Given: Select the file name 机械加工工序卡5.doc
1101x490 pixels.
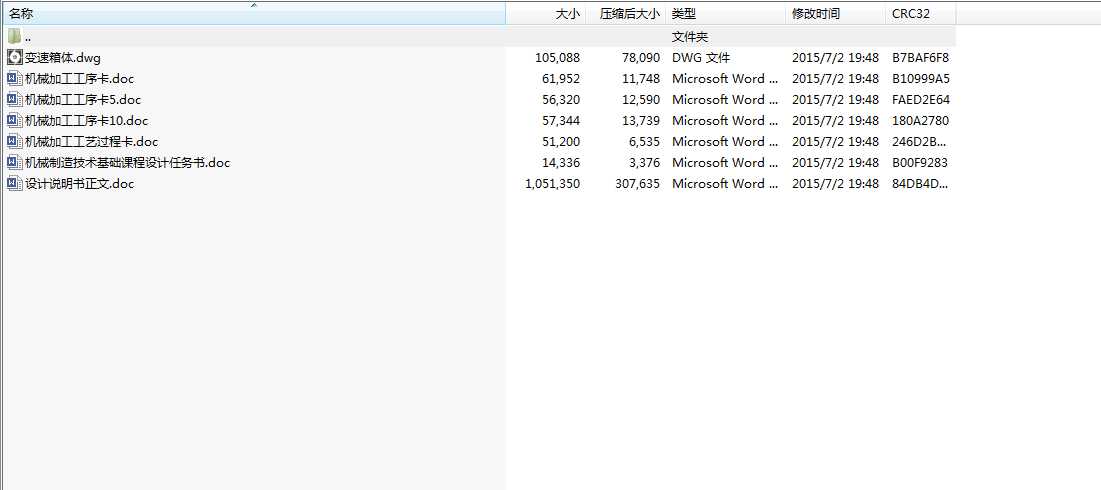Looking at the screenshot, I should 83,100.
